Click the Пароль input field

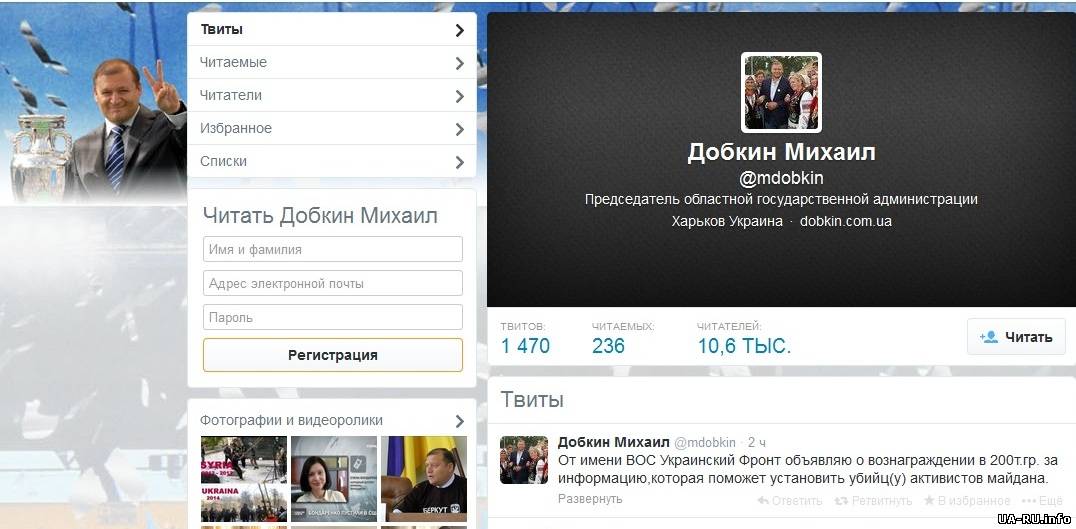click(332, 317)
